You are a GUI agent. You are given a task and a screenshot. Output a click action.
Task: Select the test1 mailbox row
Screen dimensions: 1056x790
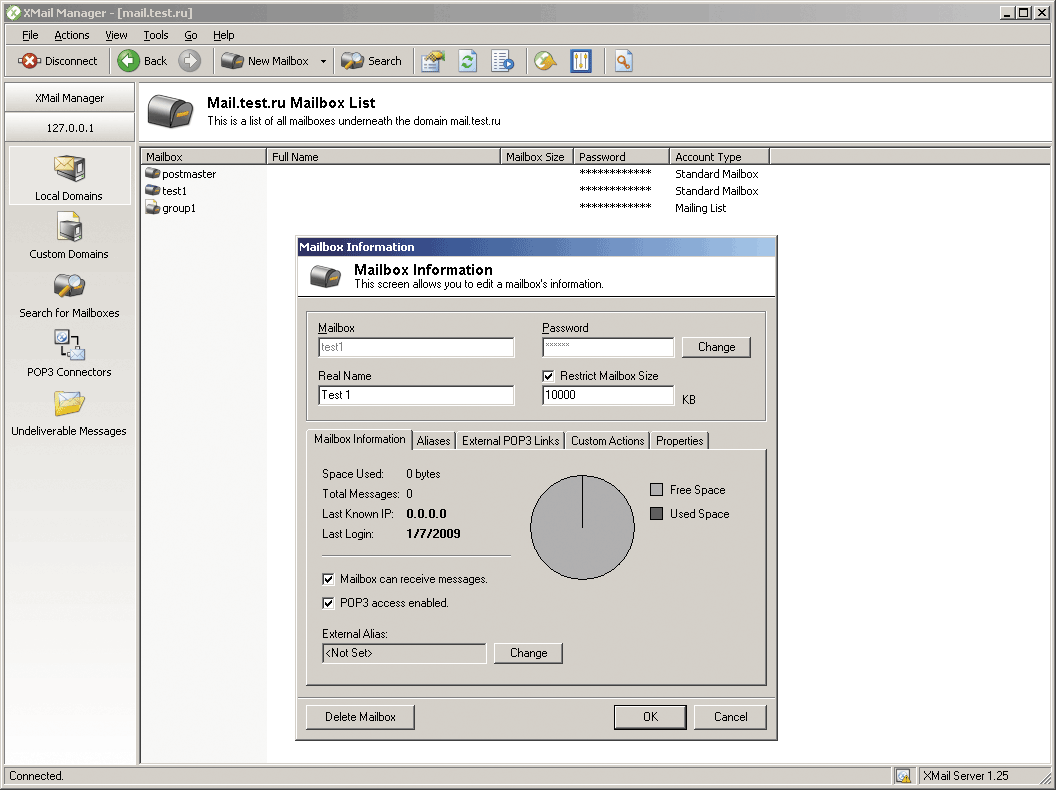[x=451, y=191]
